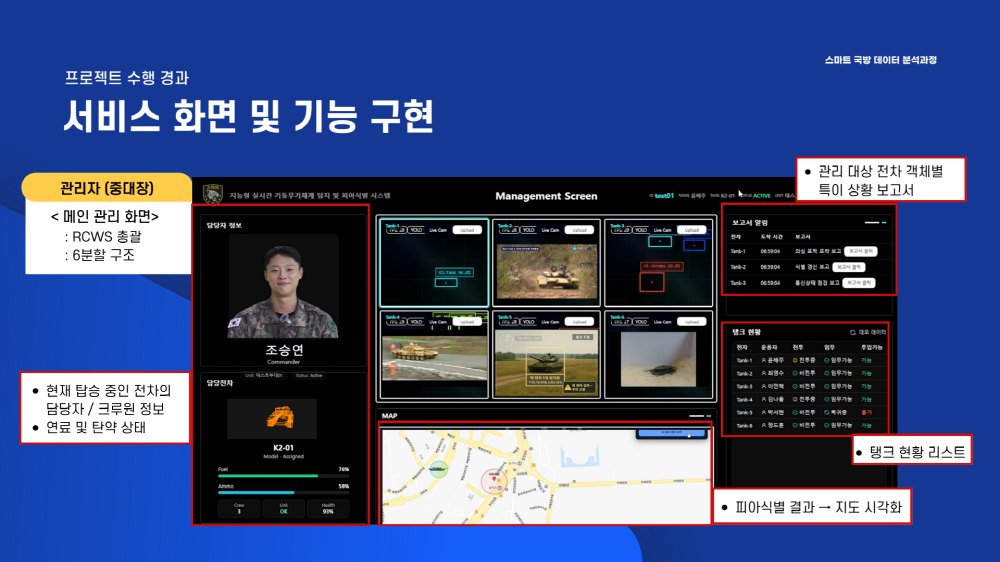Click the green tank marker on the map
Image resolution: width=1000 pixels, height=562 pixels.
pos(438,469)
